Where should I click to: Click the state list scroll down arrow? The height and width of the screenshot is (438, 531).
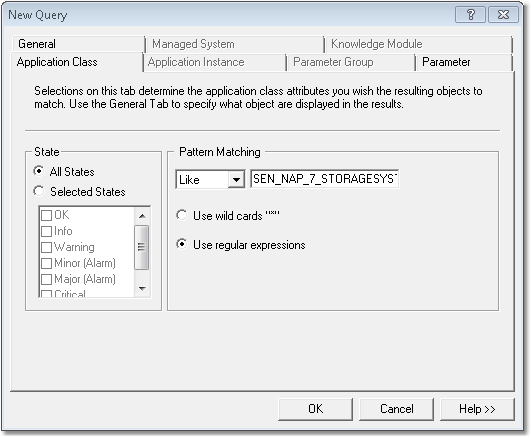pos(142,289)
